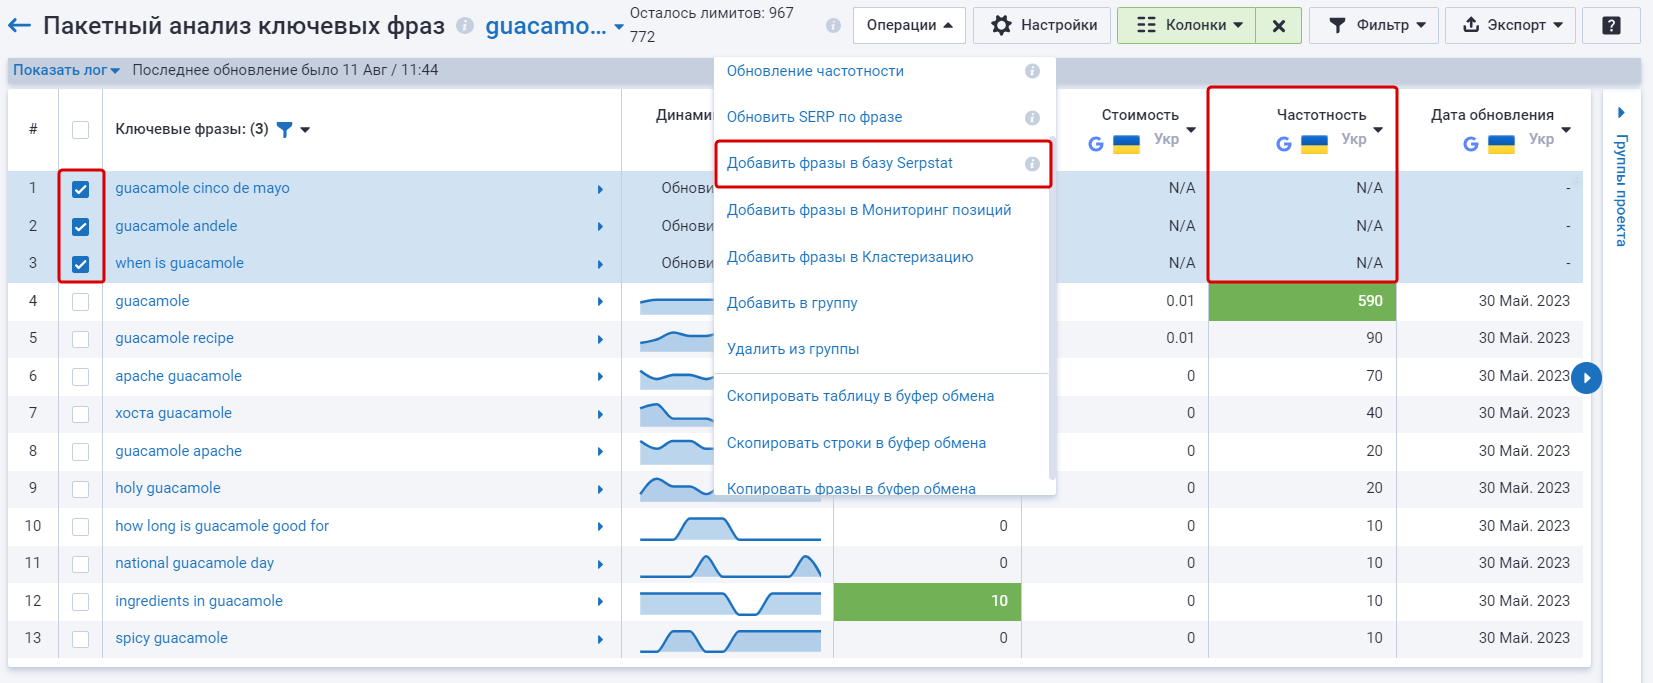
Task: Open the Операции dropdown
Action: 909,25
